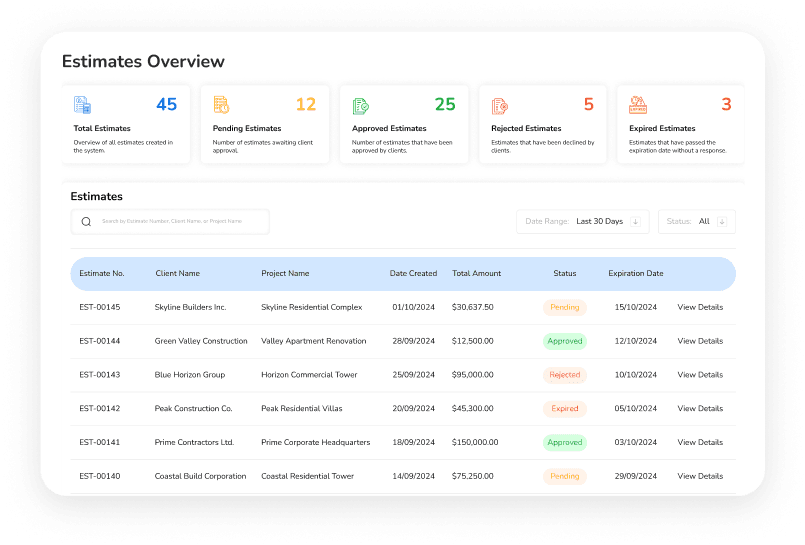Click the Pending Estimates document icon

221,105
